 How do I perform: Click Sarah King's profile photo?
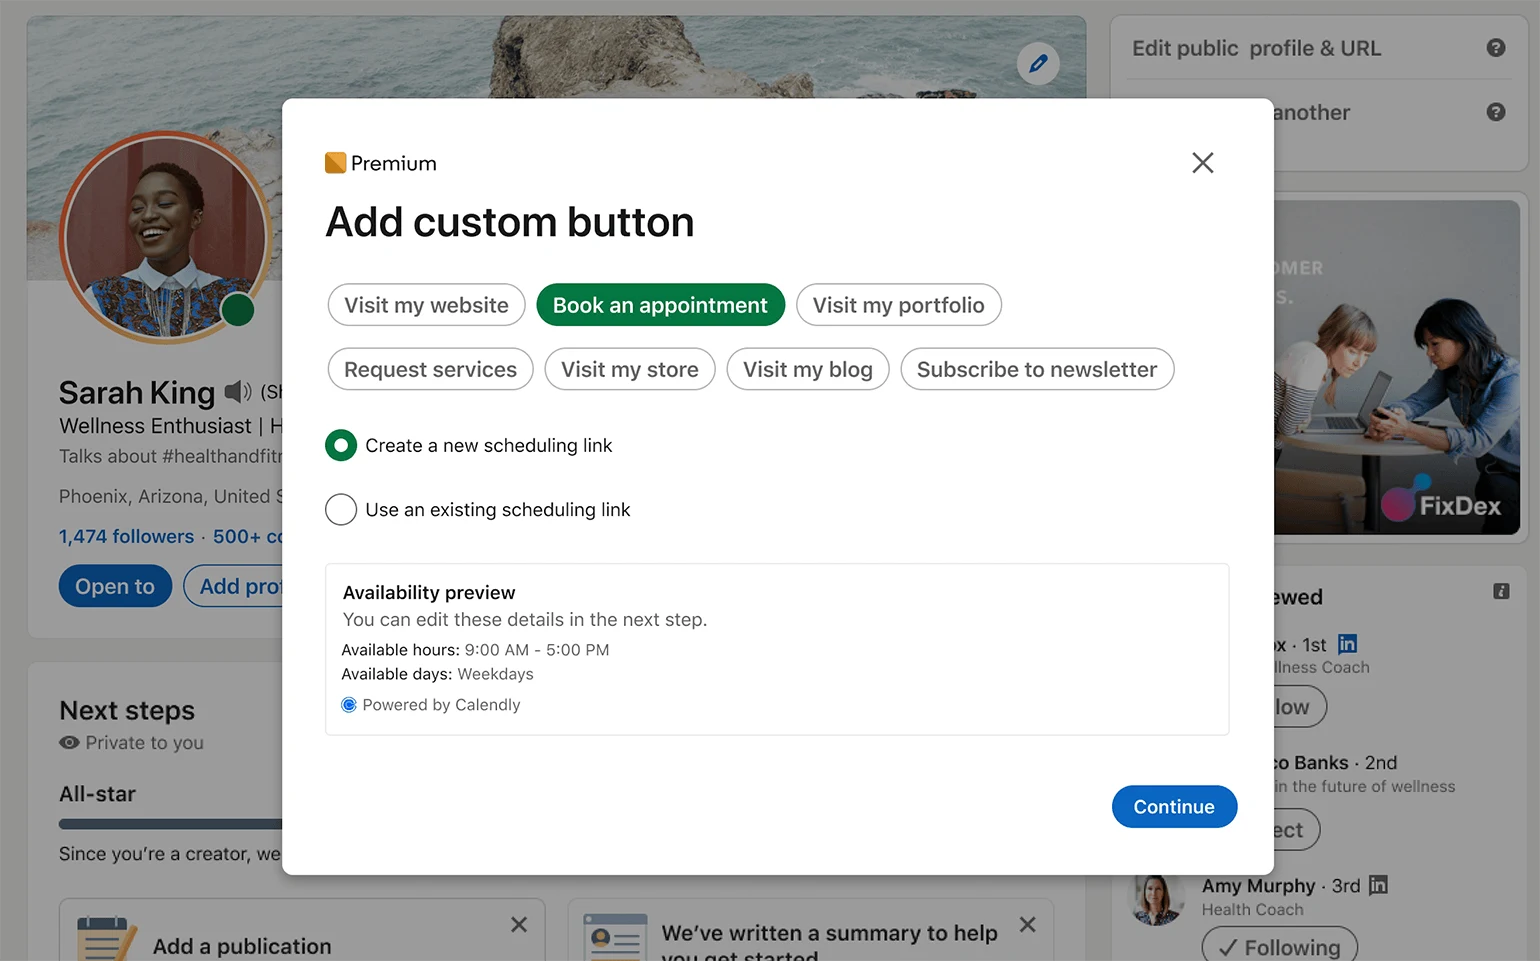[166, 236]
